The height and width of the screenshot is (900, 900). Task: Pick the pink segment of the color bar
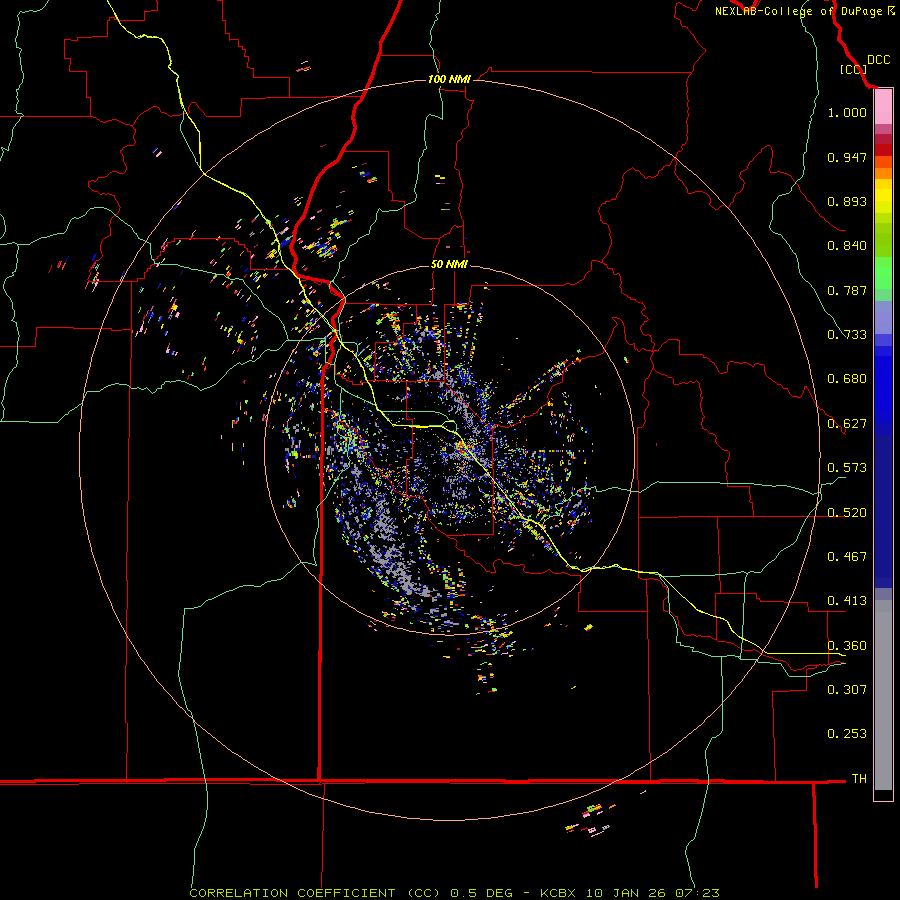point(883,107)
